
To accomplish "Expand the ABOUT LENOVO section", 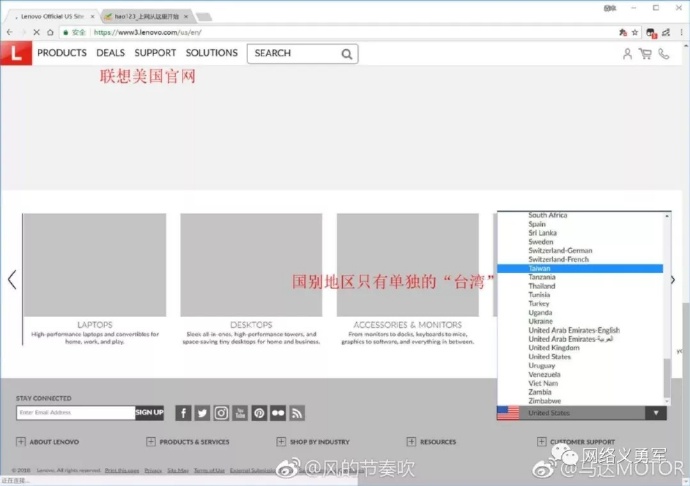I will (x=48, y=442).
